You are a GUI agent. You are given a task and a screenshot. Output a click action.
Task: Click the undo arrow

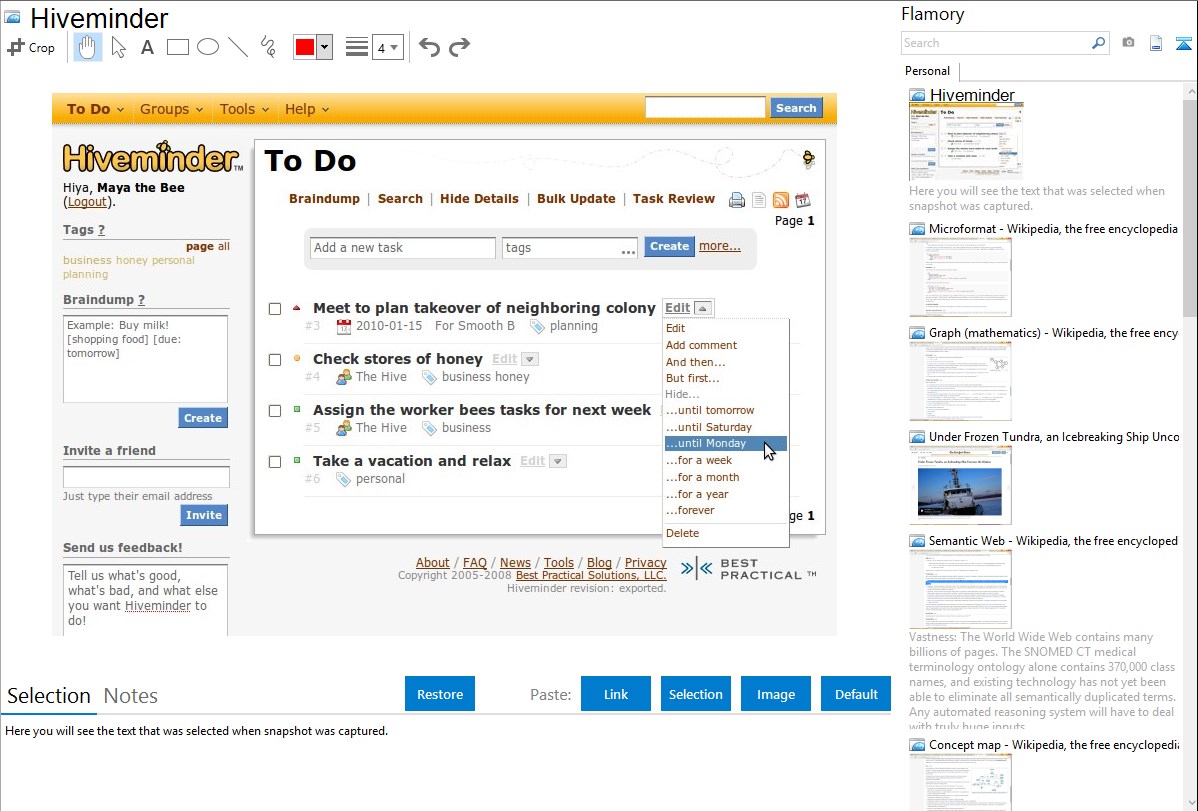[429, 47]
